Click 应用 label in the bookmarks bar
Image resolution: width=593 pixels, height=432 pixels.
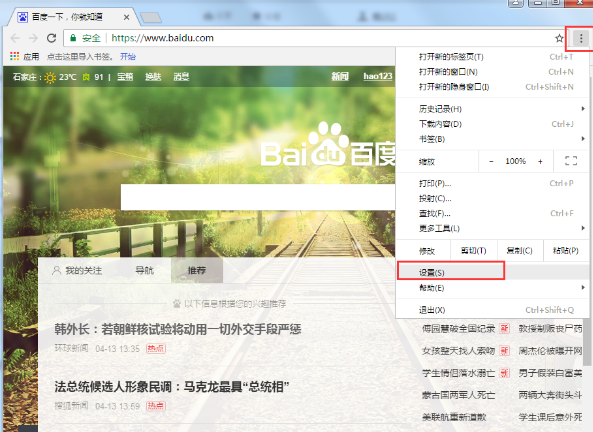[x=31, y=56]
